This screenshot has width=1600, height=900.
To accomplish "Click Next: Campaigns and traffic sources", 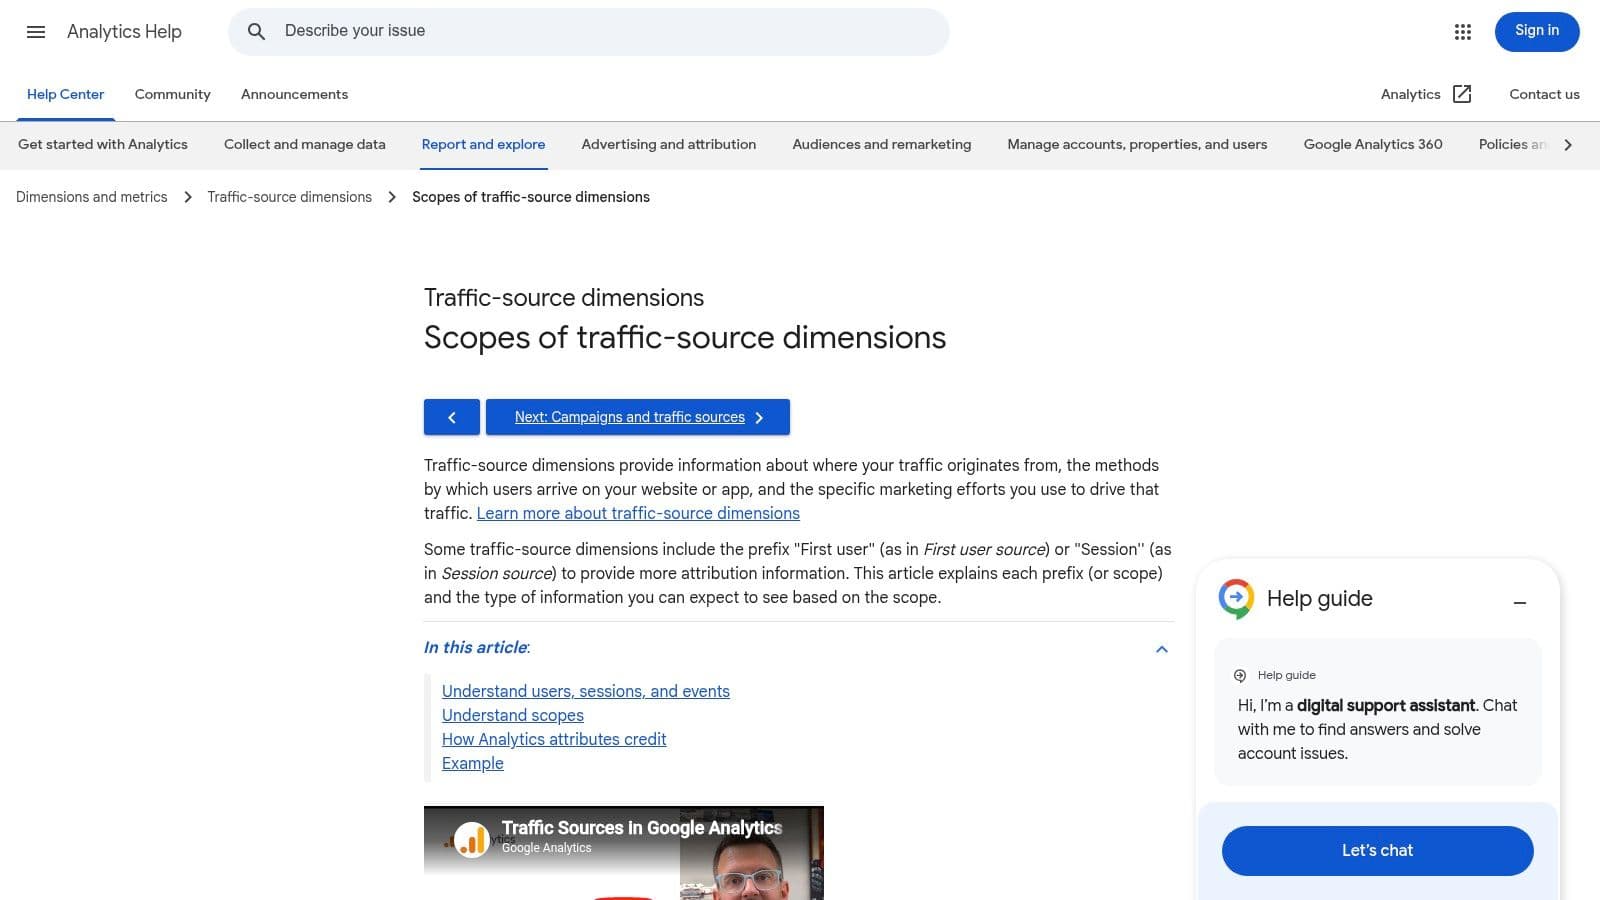I will (638, 417).
